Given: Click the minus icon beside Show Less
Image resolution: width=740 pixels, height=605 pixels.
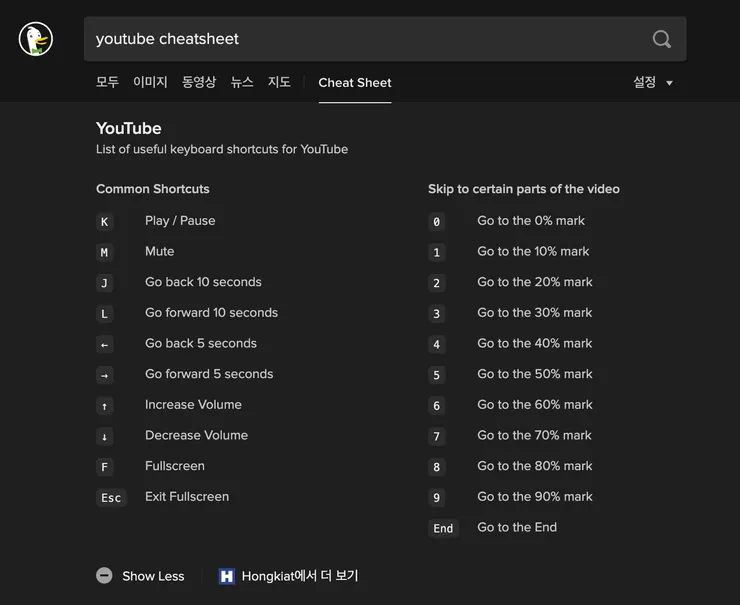Looking at the screenshot, I should click(104, 576).
